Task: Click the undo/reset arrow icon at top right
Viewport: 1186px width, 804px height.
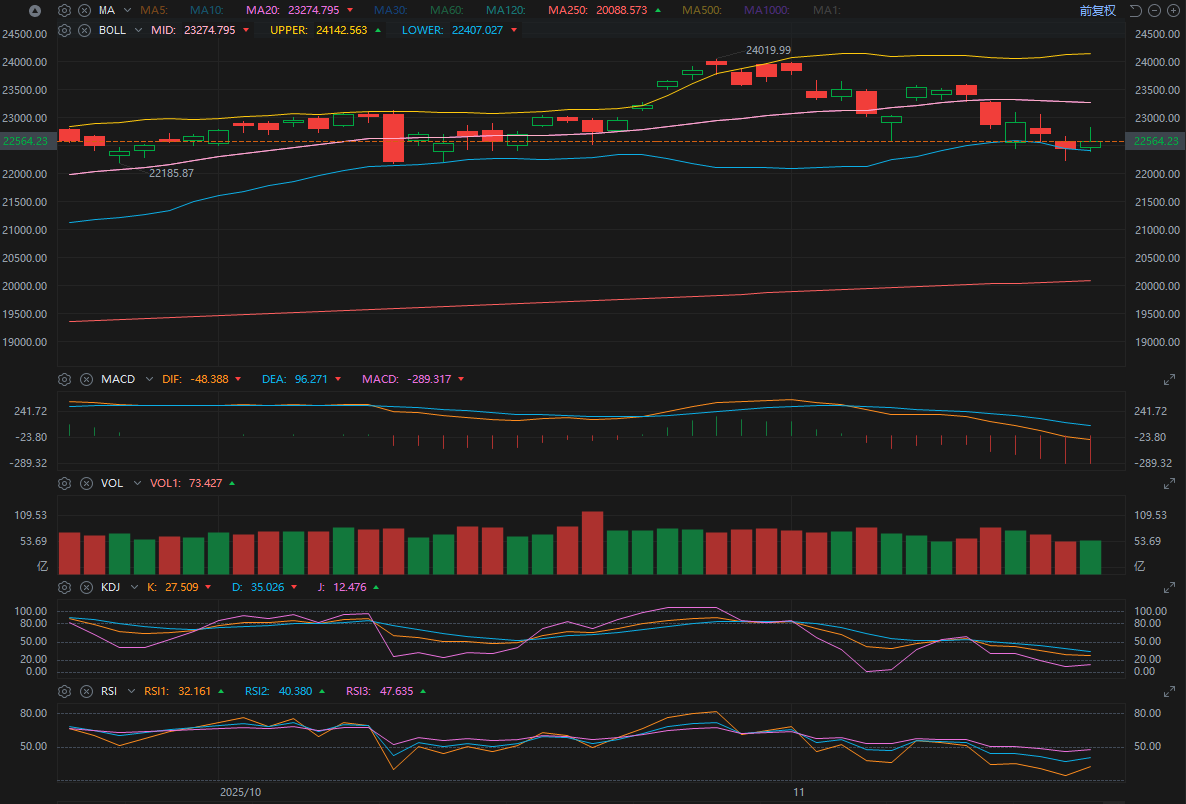Action: [x=1135, y=11]
